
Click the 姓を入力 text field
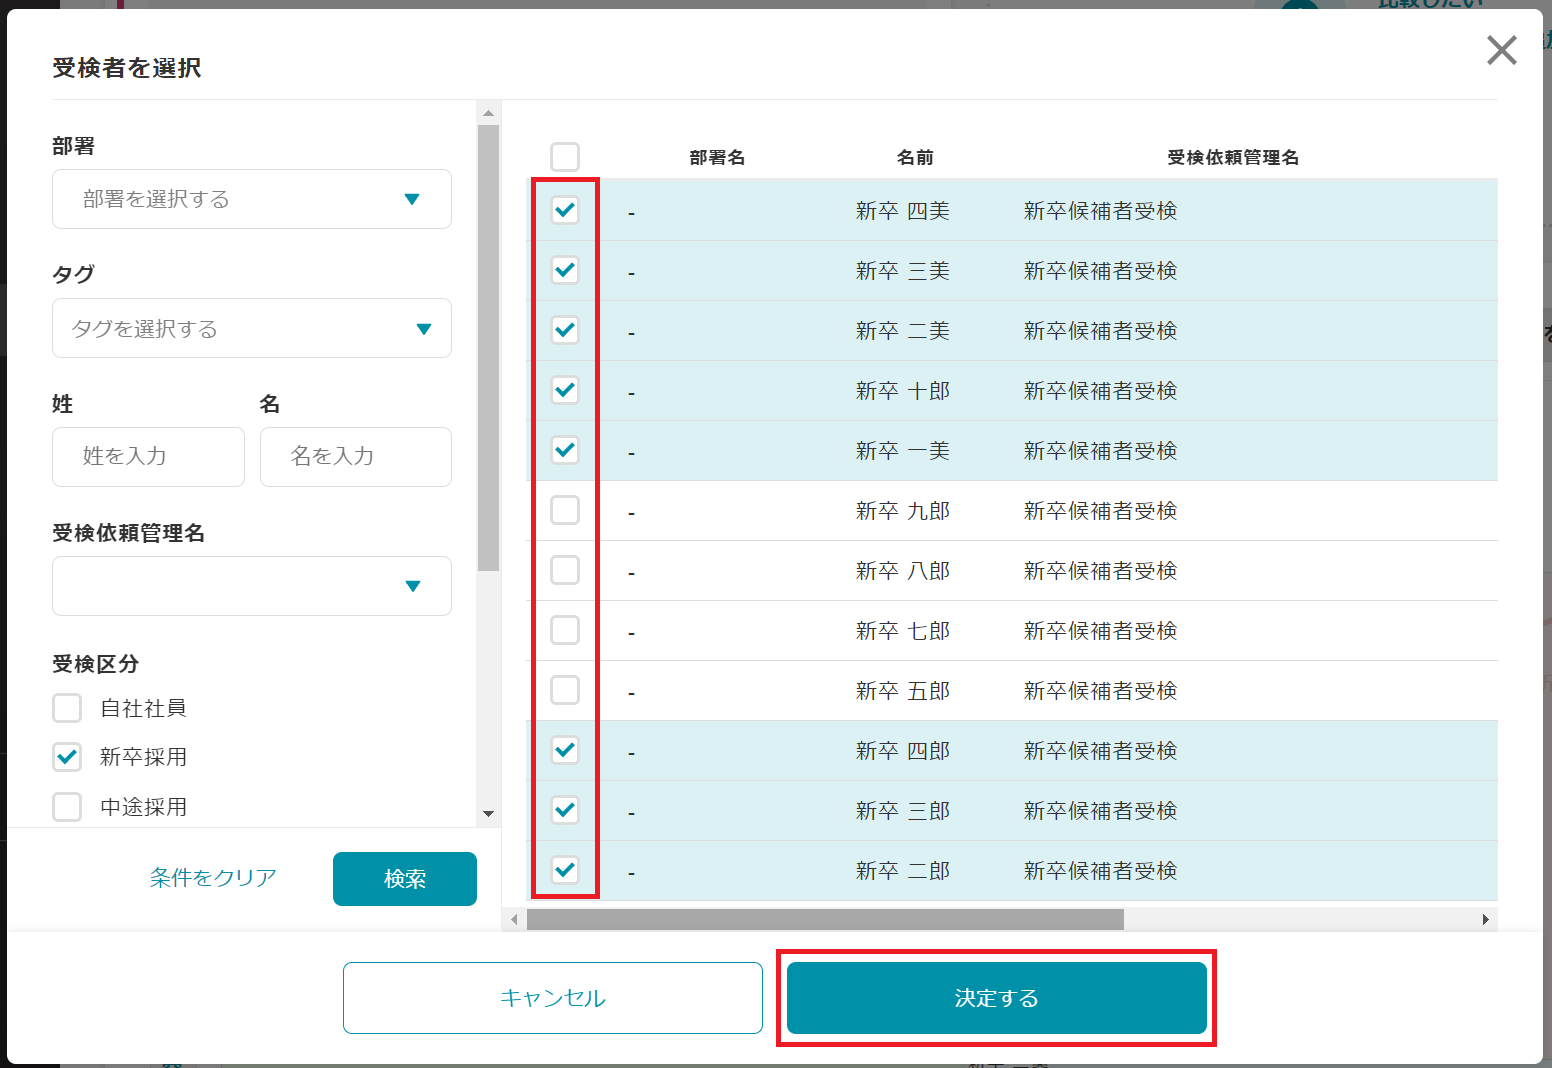148,457
